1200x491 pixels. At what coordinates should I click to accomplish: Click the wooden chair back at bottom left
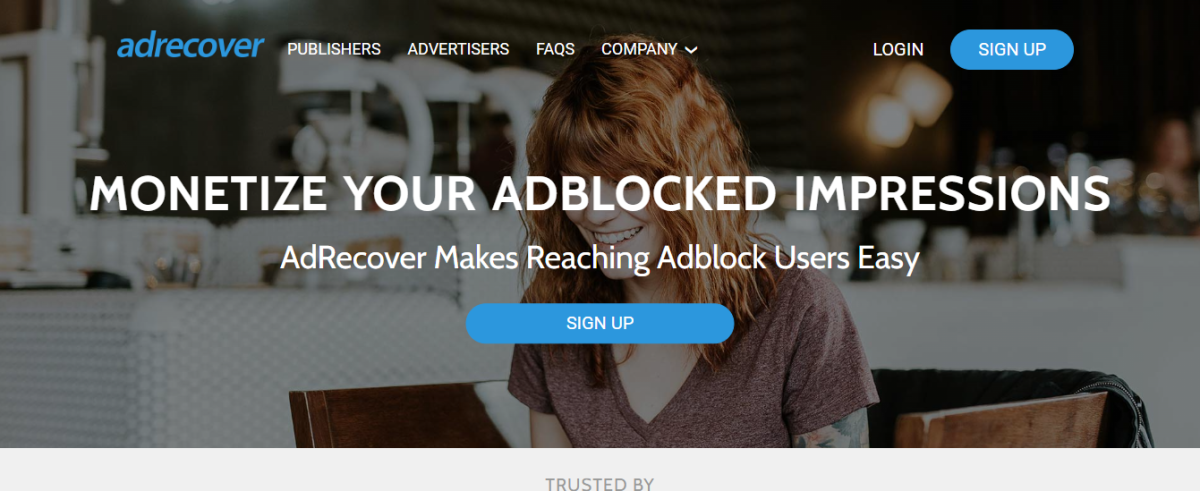point(398,415)
